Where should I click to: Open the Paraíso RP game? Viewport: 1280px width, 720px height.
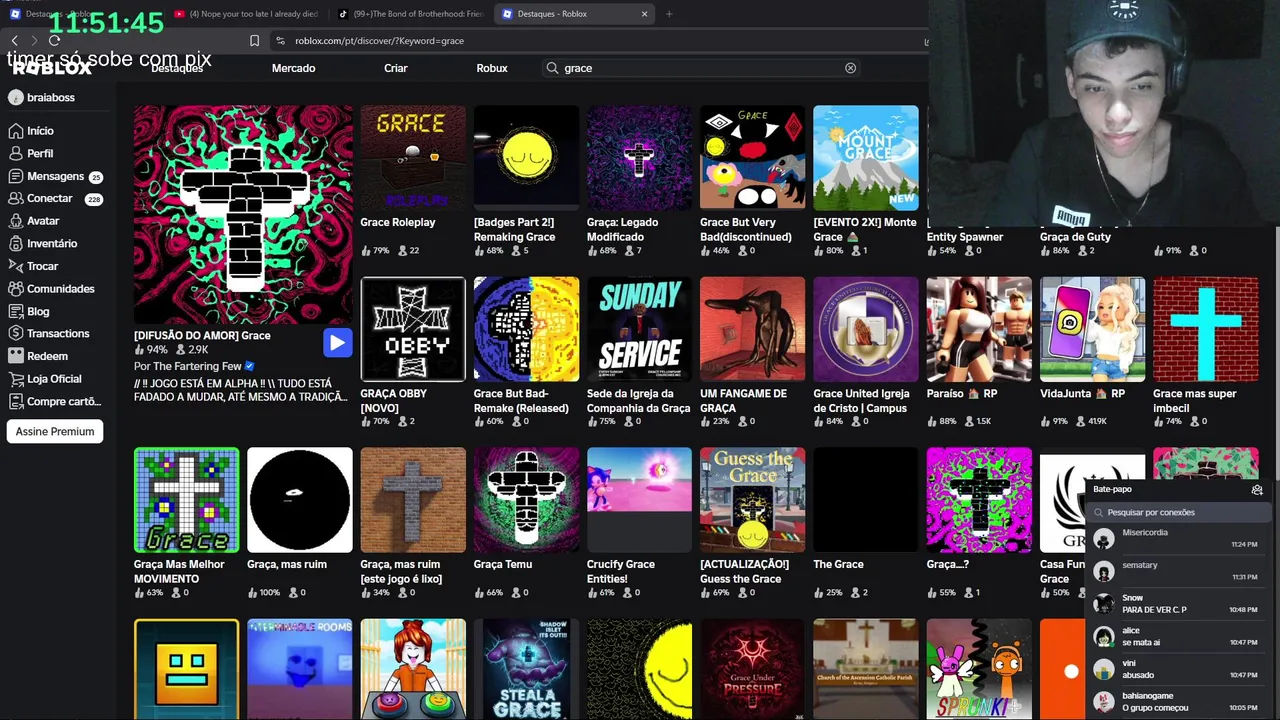click(979, 329)
